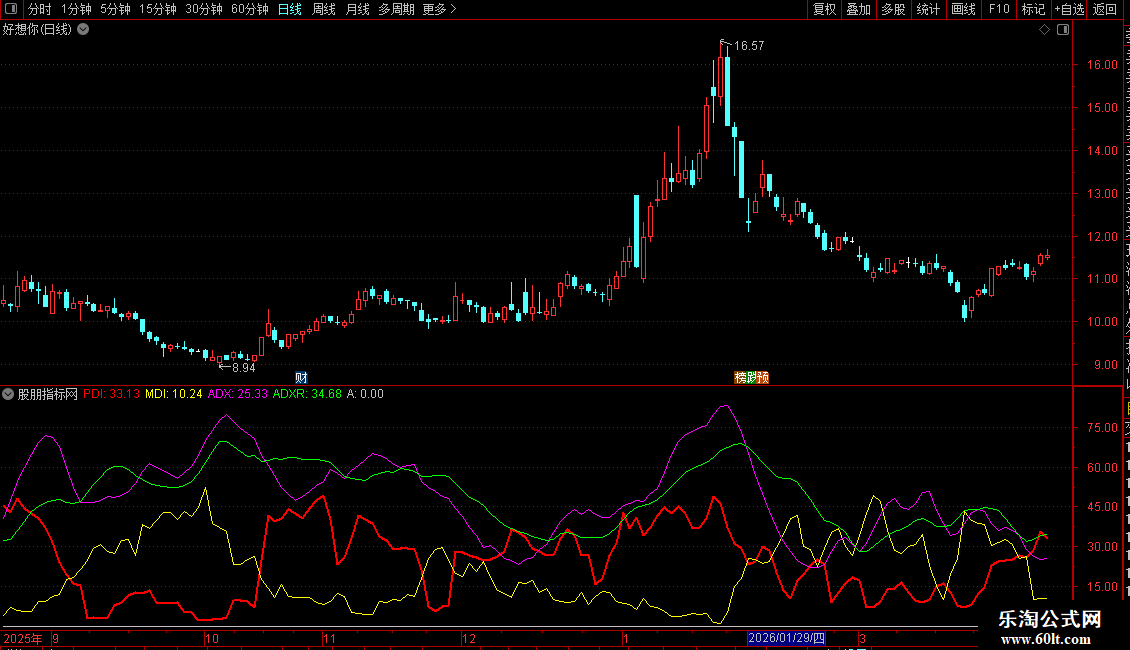Toggle the right side panel icon
Screen dimensions: 1130x650
(1061, 29)
